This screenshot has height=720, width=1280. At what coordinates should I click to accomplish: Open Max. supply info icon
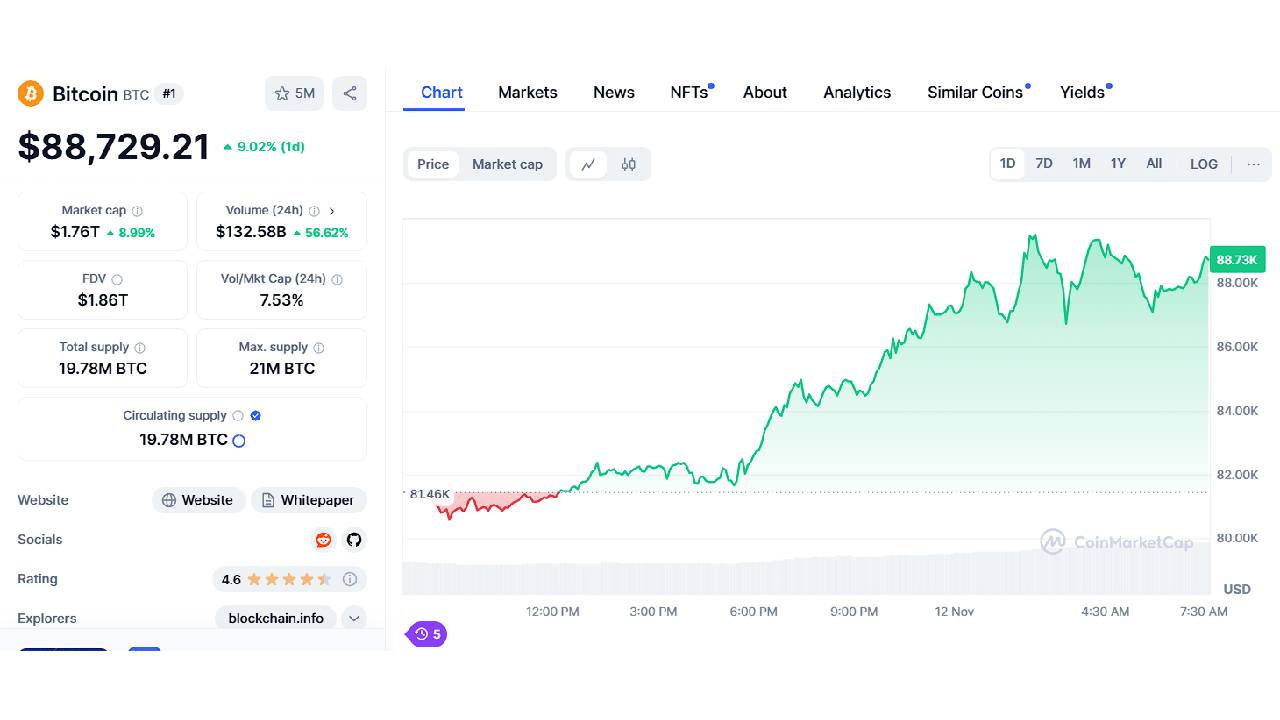pos(319,348)
